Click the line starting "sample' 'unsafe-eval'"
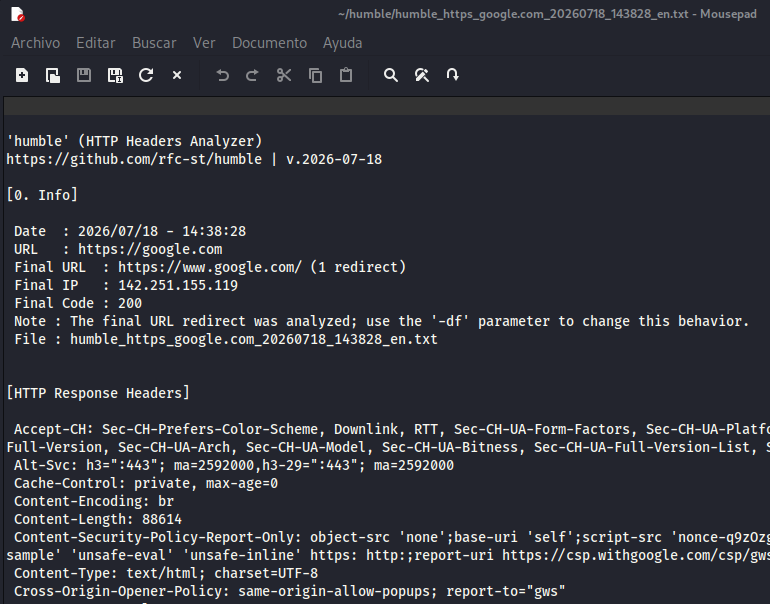The width and height of the screenshot is (770, 604). 388,555
